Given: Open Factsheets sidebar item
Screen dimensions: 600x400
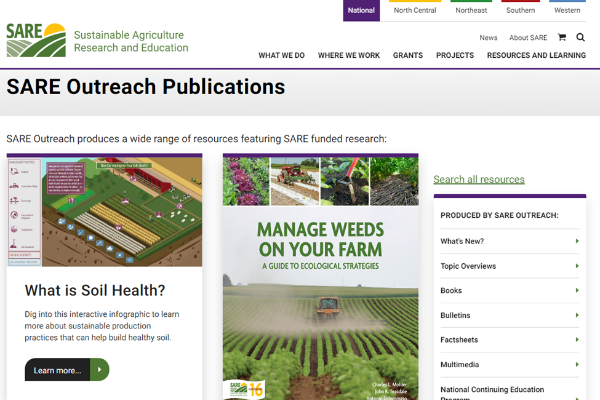Looking at the screenshot, I should (x=509, y=340).
